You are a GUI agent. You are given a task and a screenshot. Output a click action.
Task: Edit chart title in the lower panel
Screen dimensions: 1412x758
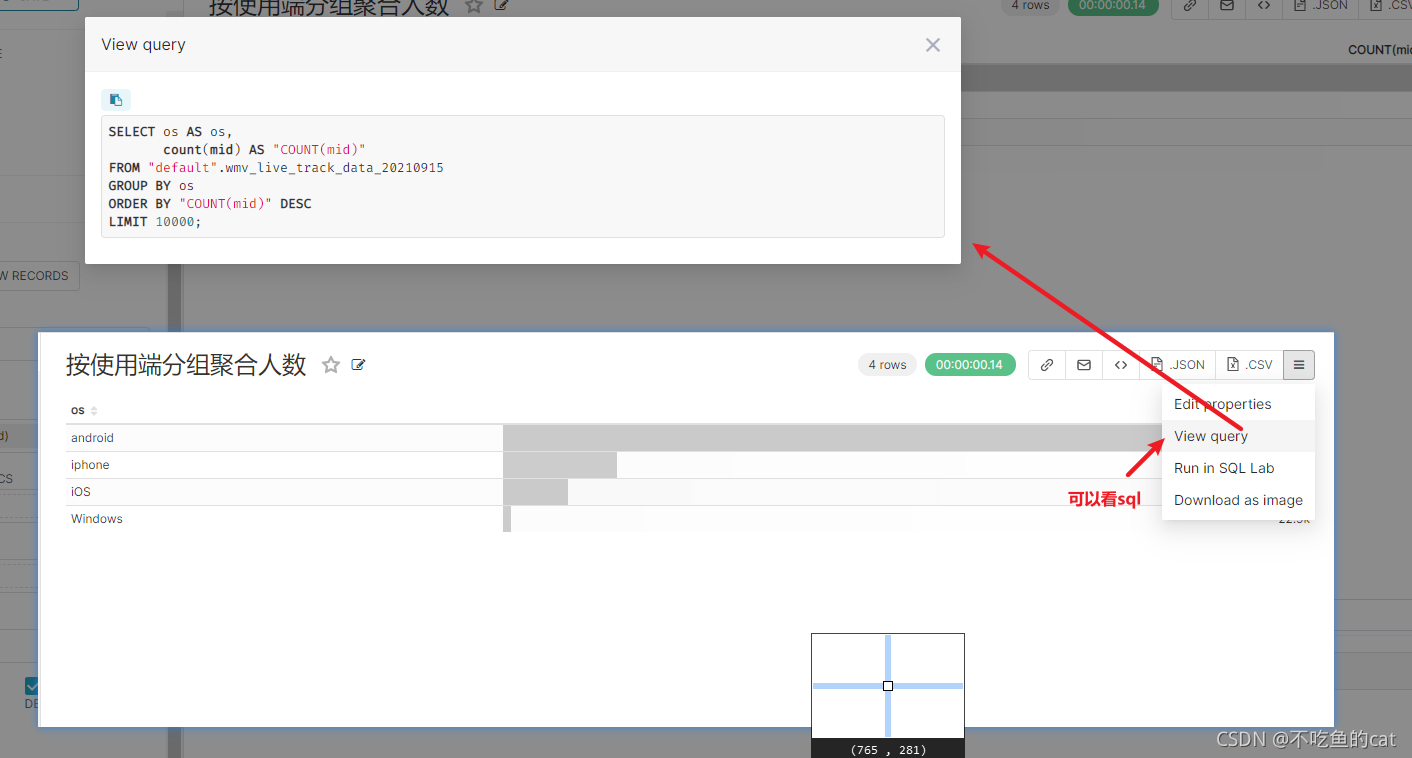click(x=359, y=365)
